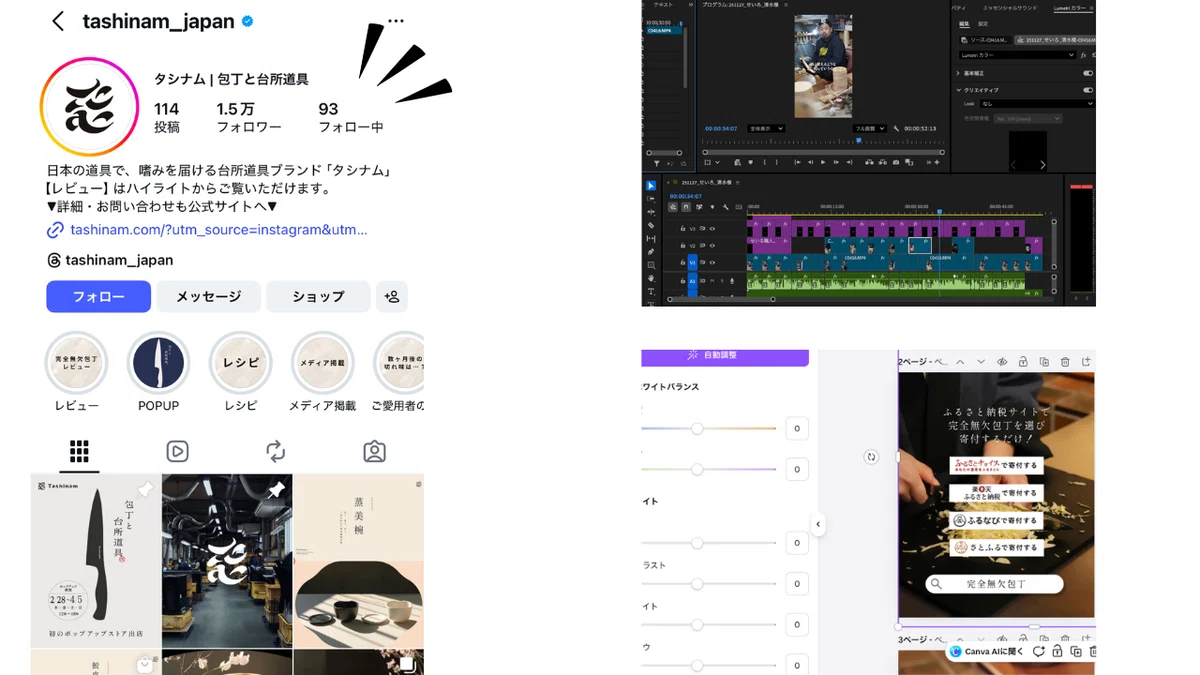Viewport: 1200px width, 675px height.
Task: Select the Track Select Forward tool in Premiere
Action: 651,199
